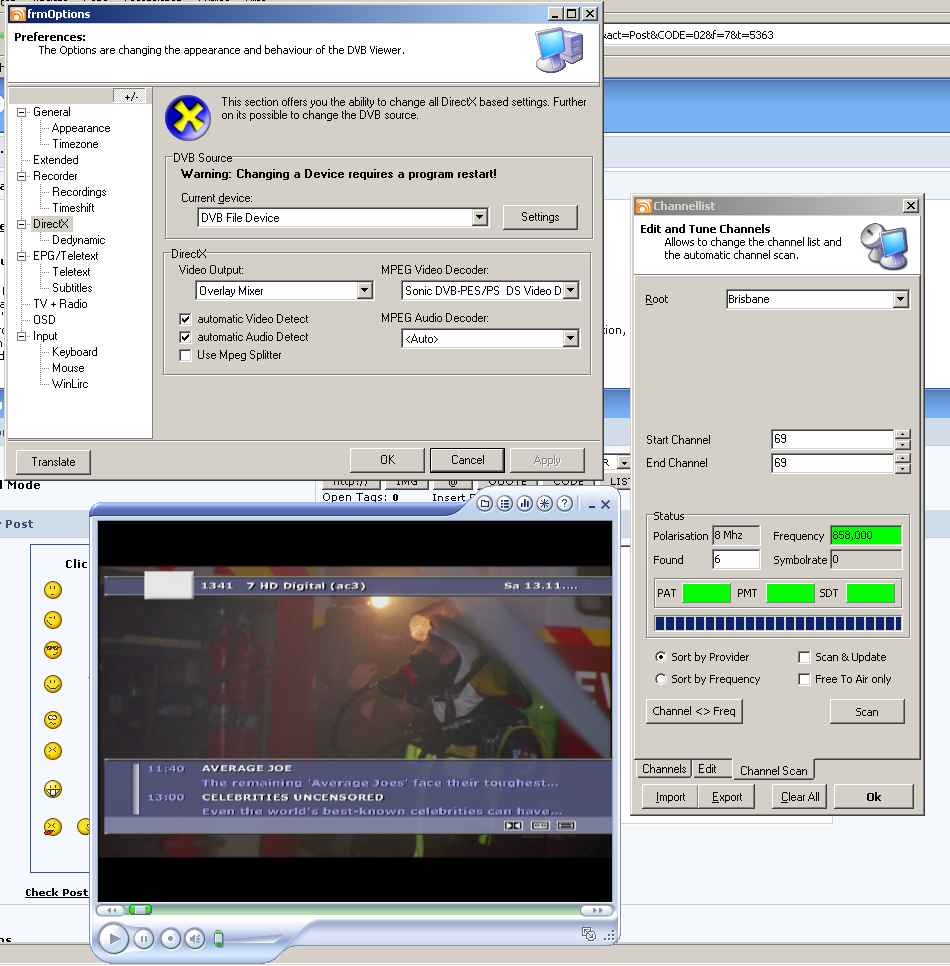Uncheck automatic Video Detect
The height and width of the screenshot is (966, 950).
coord(185,319)
